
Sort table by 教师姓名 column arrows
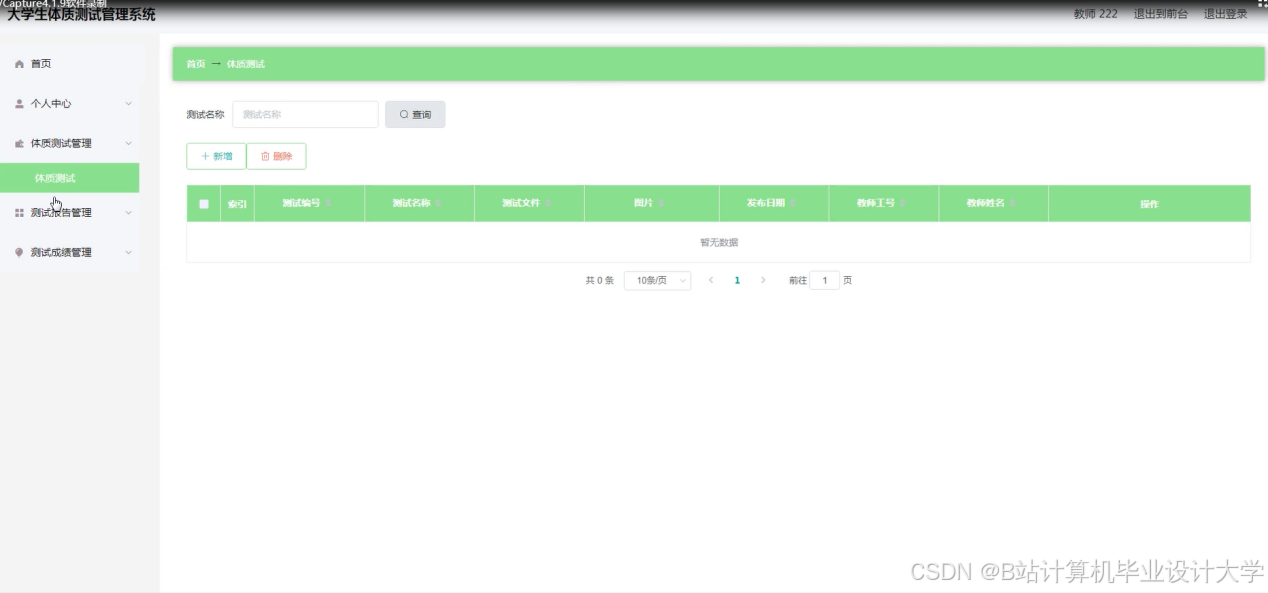(1013, 203)
